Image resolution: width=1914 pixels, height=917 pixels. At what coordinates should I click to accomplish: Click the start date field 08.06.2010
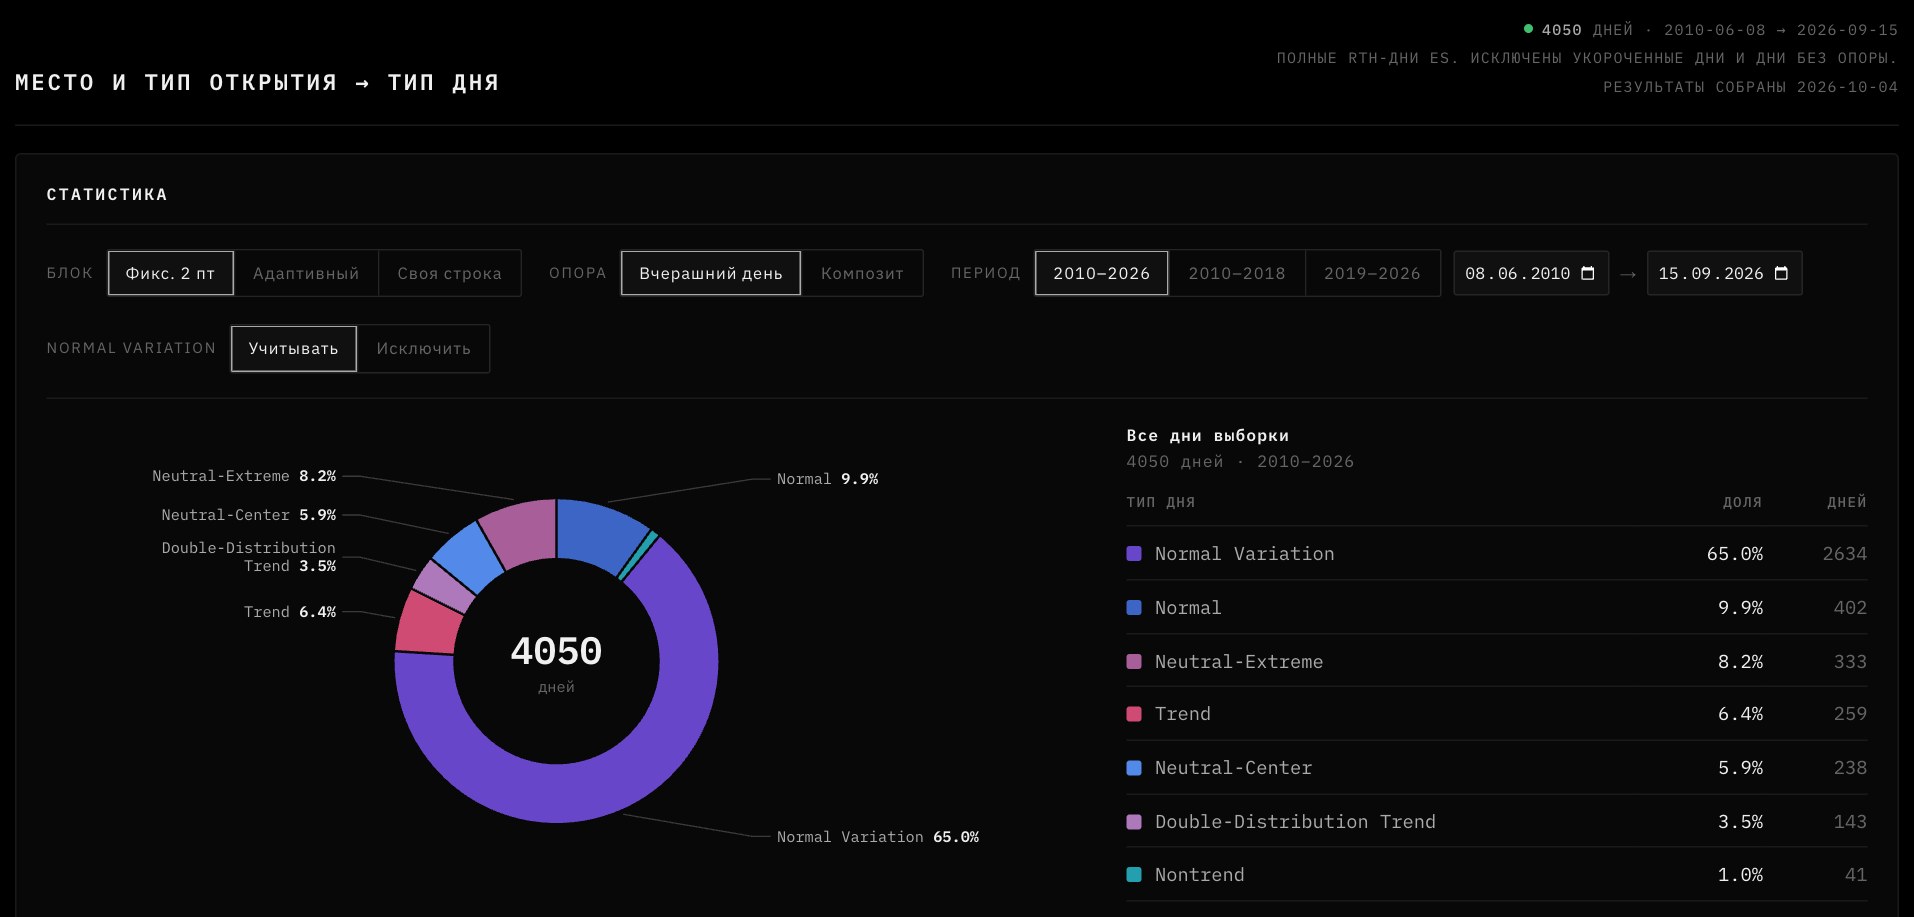tap(1531, 273)
